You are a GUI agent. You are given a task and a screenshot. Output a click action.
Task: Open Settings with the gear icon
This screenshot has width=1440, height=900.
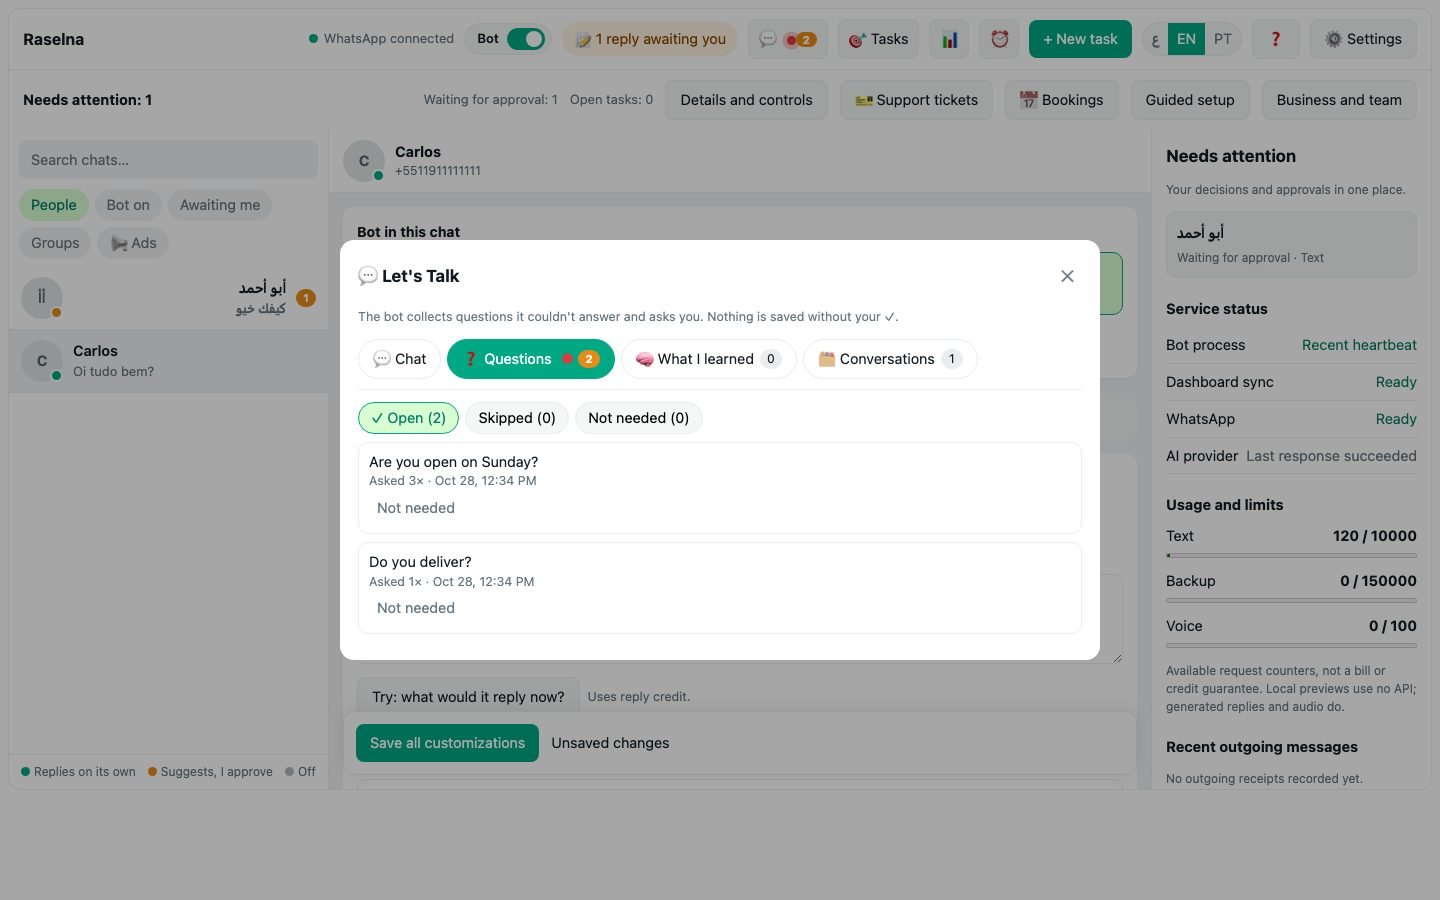(x=1363, y=39)
